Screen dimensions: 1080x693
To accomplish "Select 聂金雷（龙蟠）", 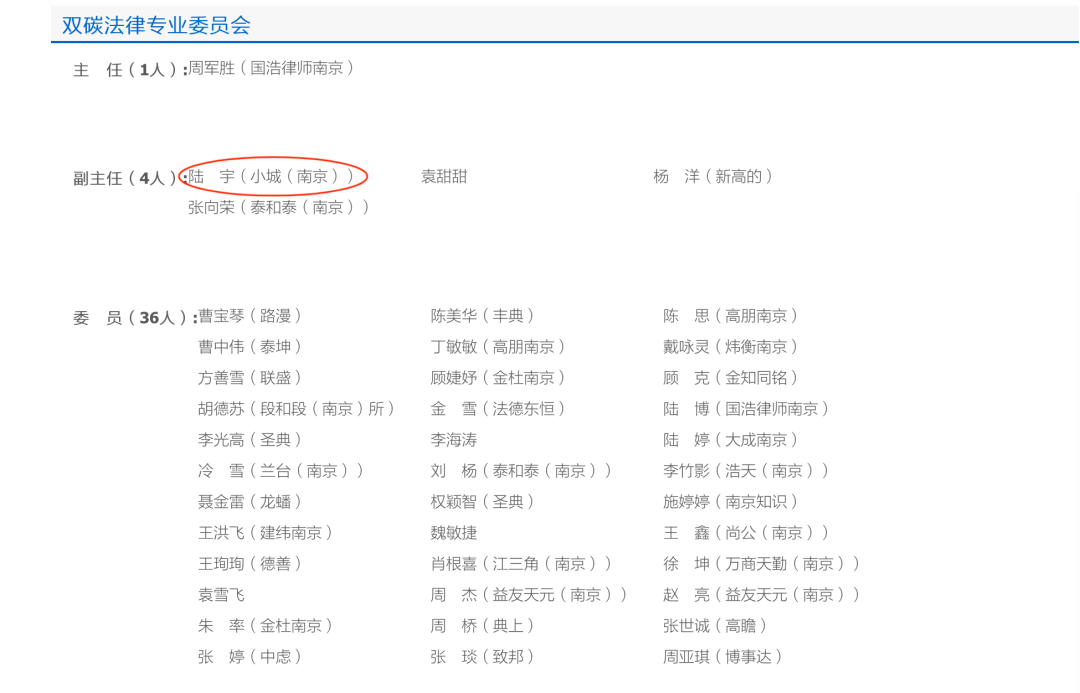I will [x=250, y=502].
